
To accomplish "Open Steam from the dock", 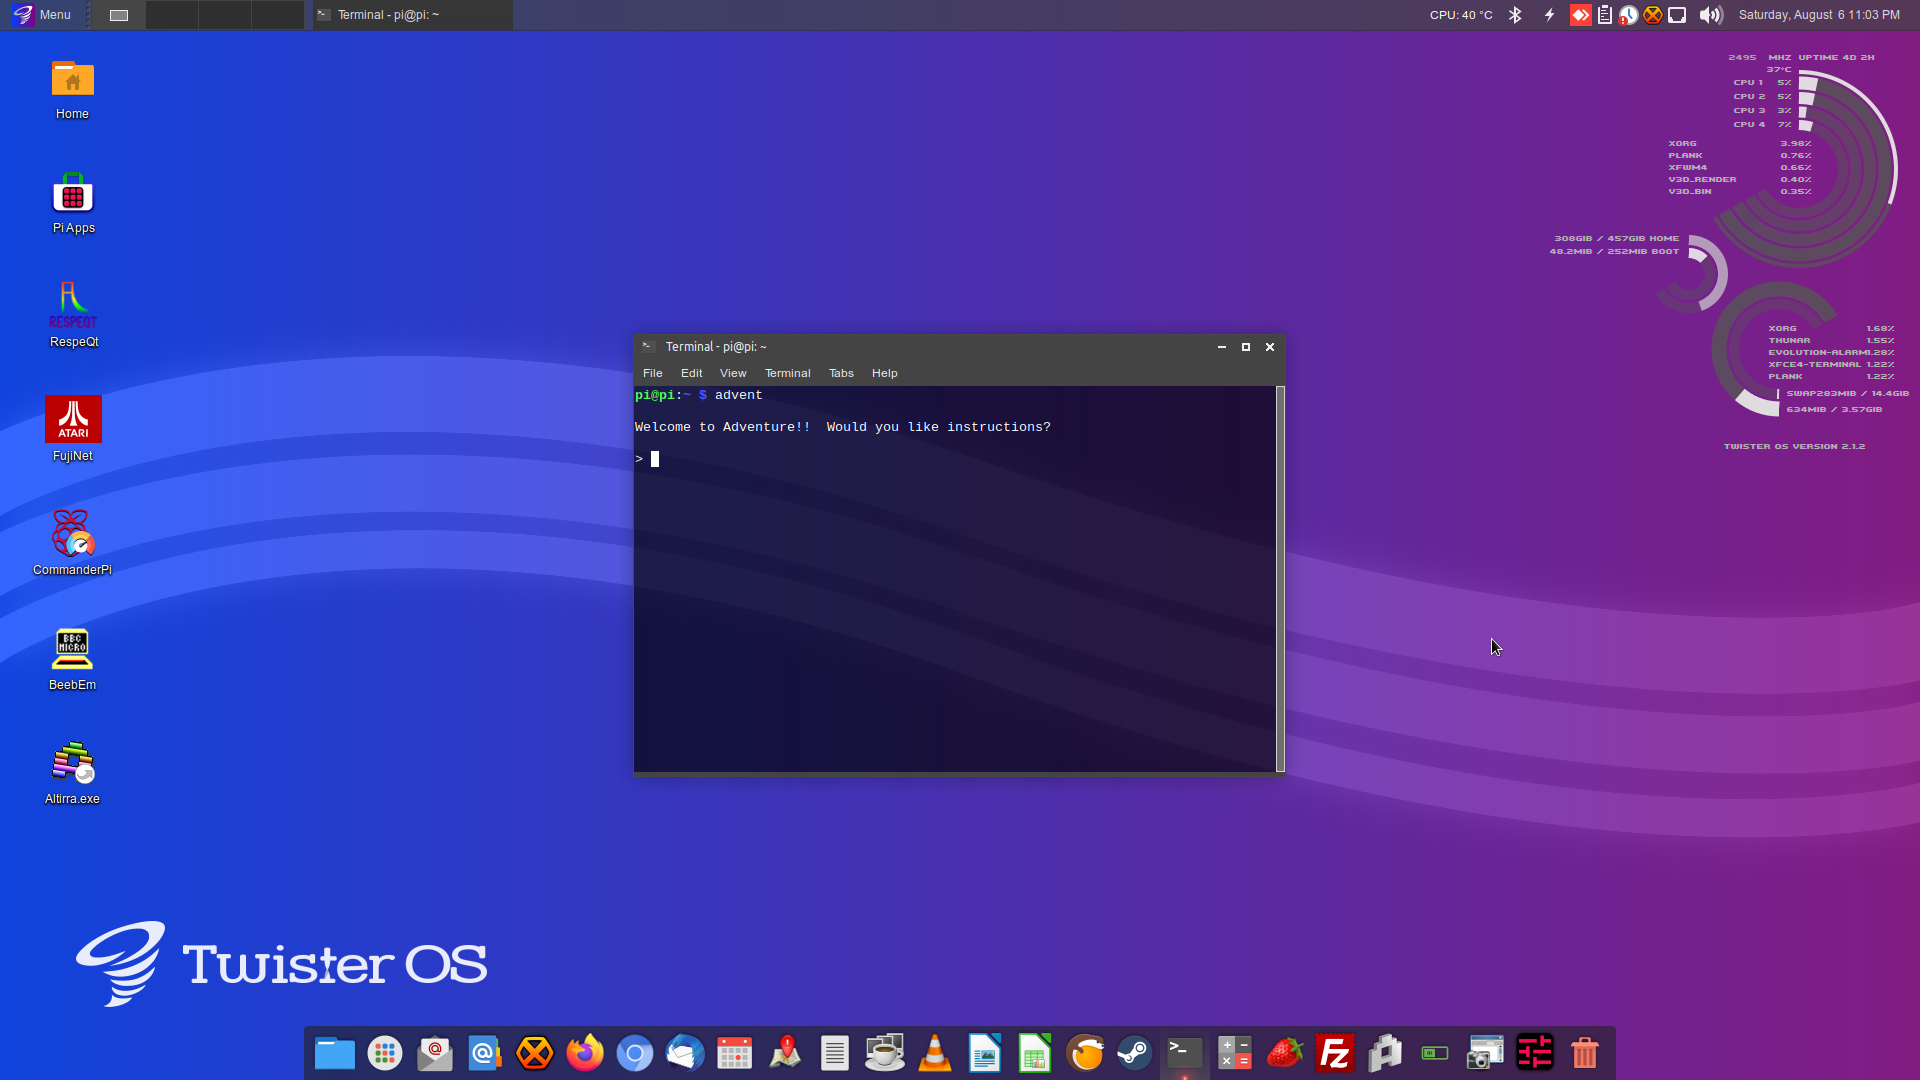I will click(x=1135, y=1053).
